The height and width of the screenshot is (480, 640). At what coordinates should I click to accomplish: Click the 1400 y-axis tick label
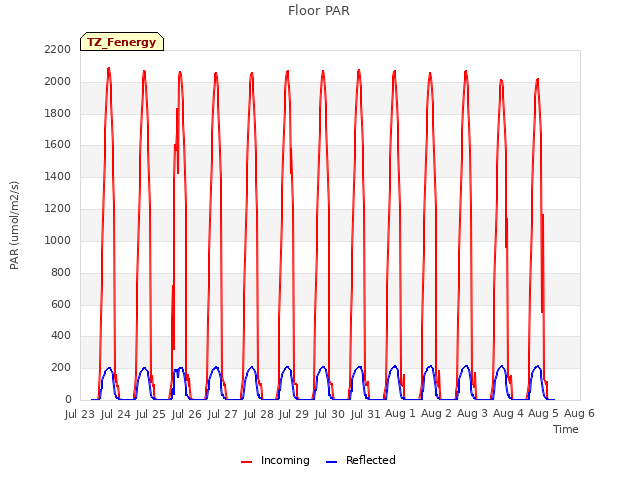pos(58,177)
